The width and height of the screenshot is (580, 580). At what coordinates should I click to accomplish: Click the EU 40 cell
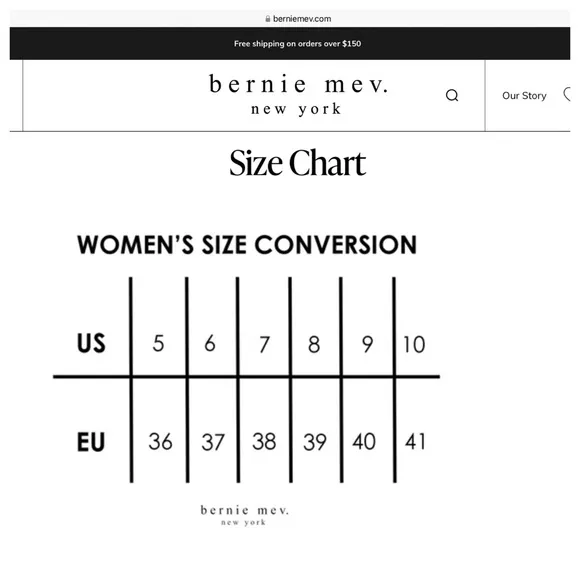tap(364, 441)
